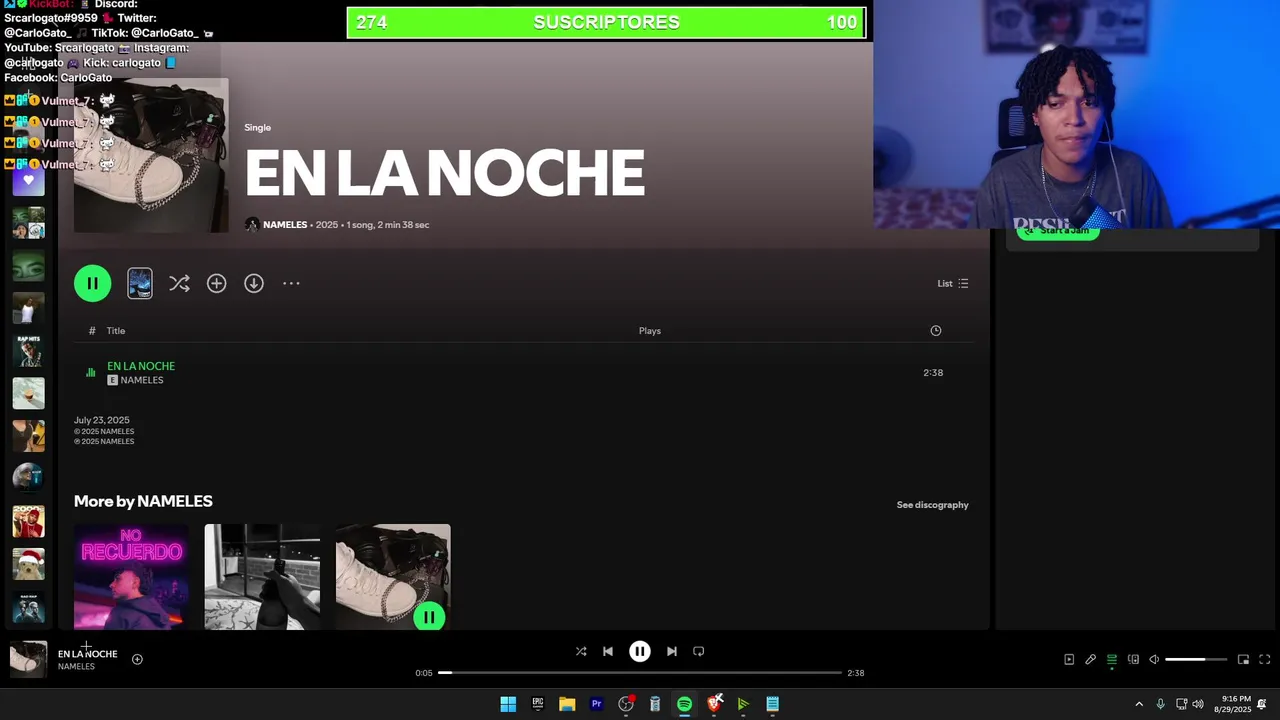
Task: Open the OBS Studio taskbar icon
Action: [x=626, y=704]
